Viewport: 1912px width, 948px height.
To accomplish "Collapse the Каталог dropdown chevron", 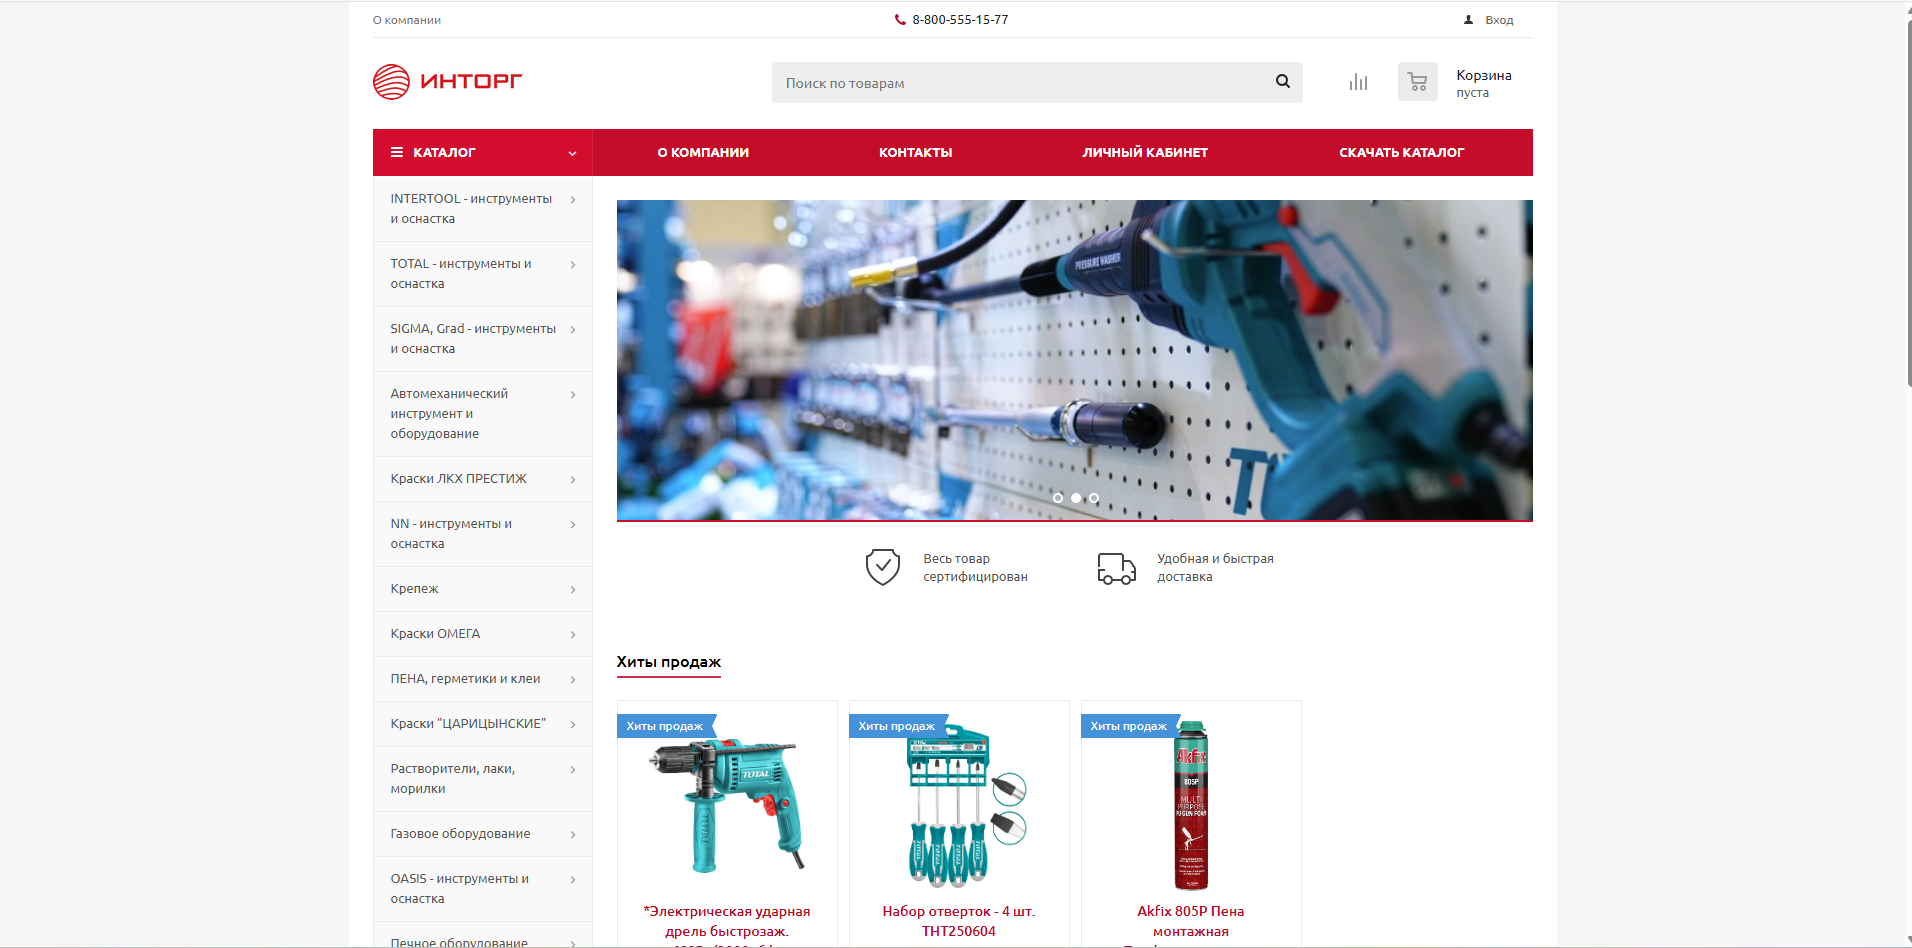I will tap(572, 153).
